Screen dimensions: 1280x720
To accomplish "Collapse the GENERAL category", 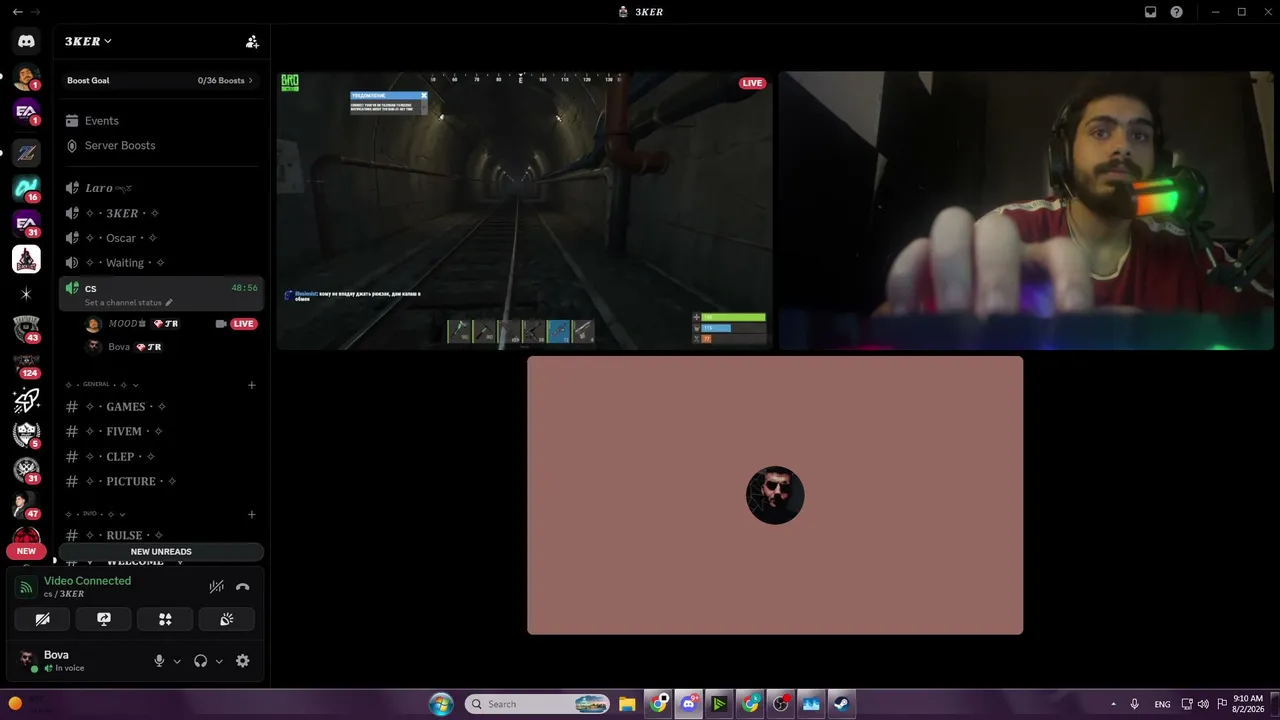I will 102,385.
